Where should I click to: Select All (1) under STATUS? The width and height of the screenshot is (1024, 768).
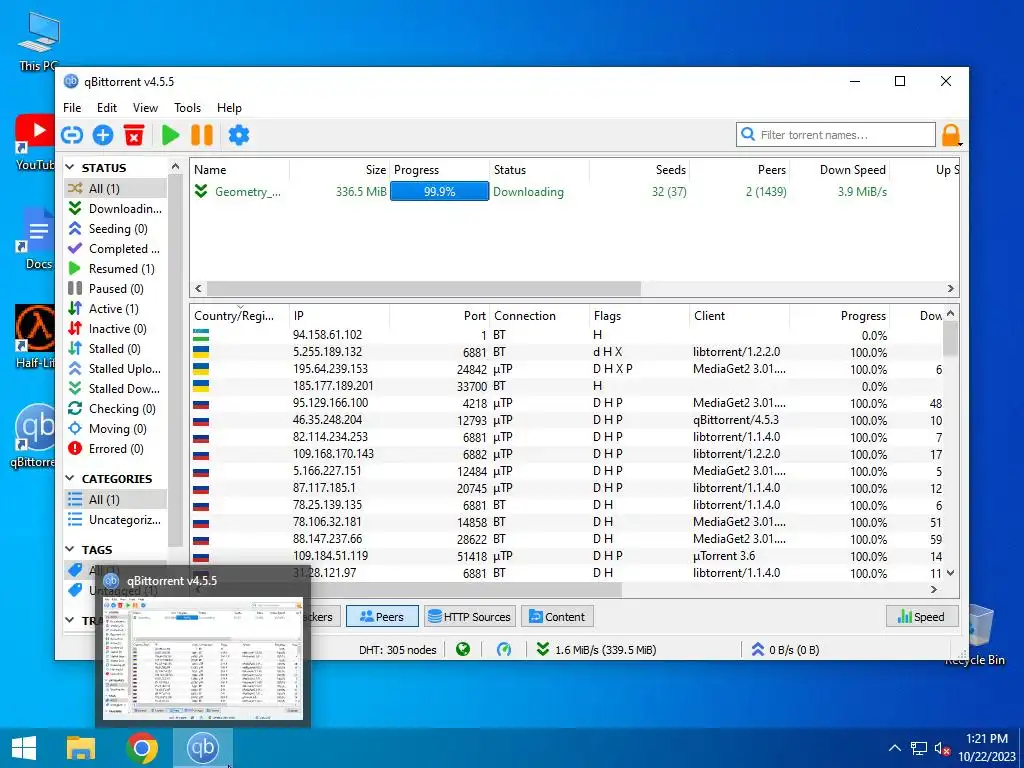(115, 189)
